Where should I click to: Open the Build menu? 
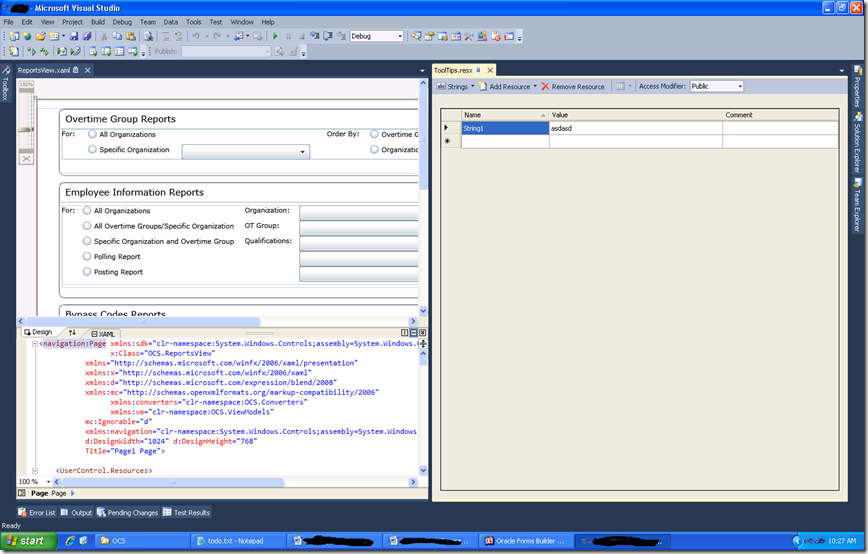pyautogui.click(x=97, y=21)
